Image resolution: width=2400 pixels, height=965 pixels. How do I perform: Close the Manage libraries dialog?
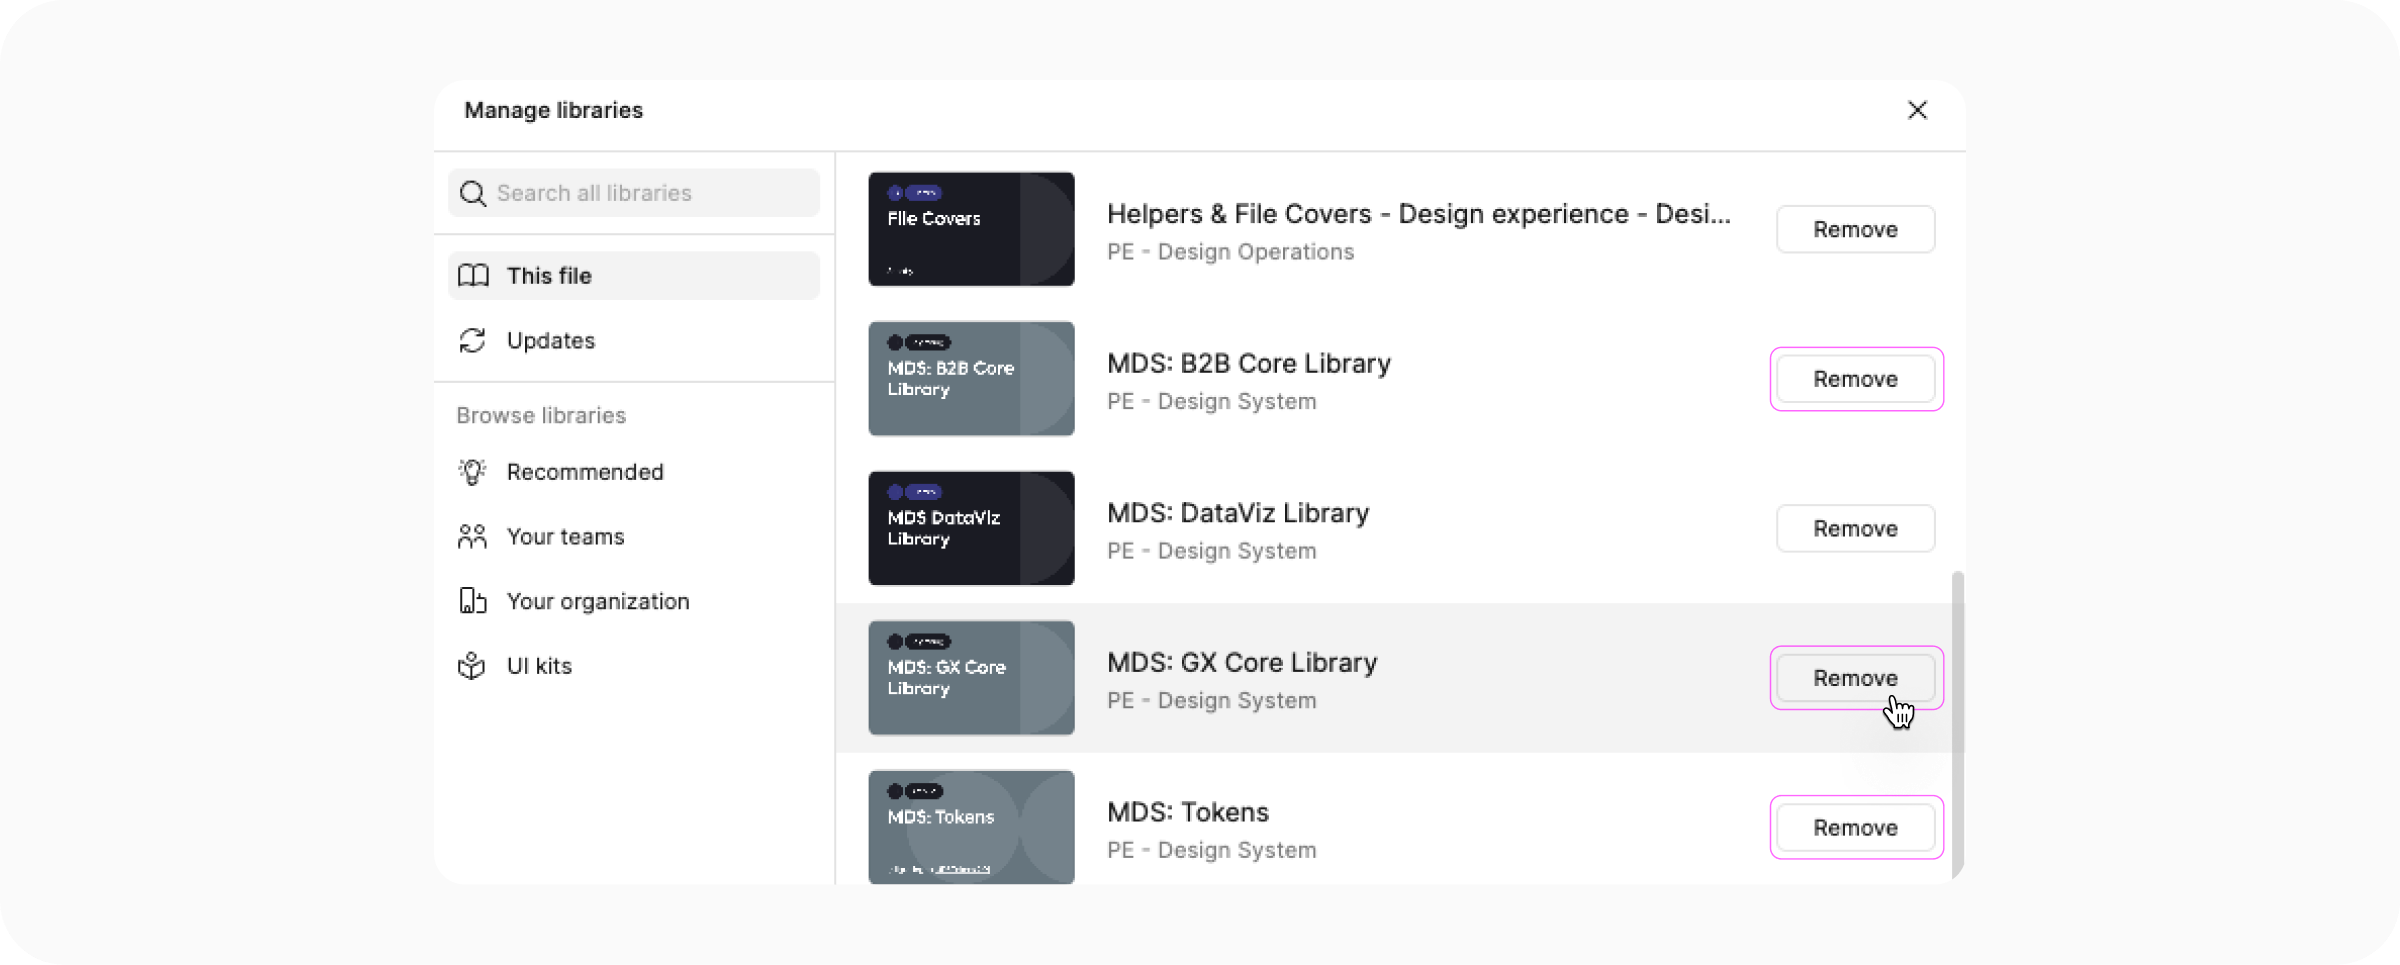1917,110
